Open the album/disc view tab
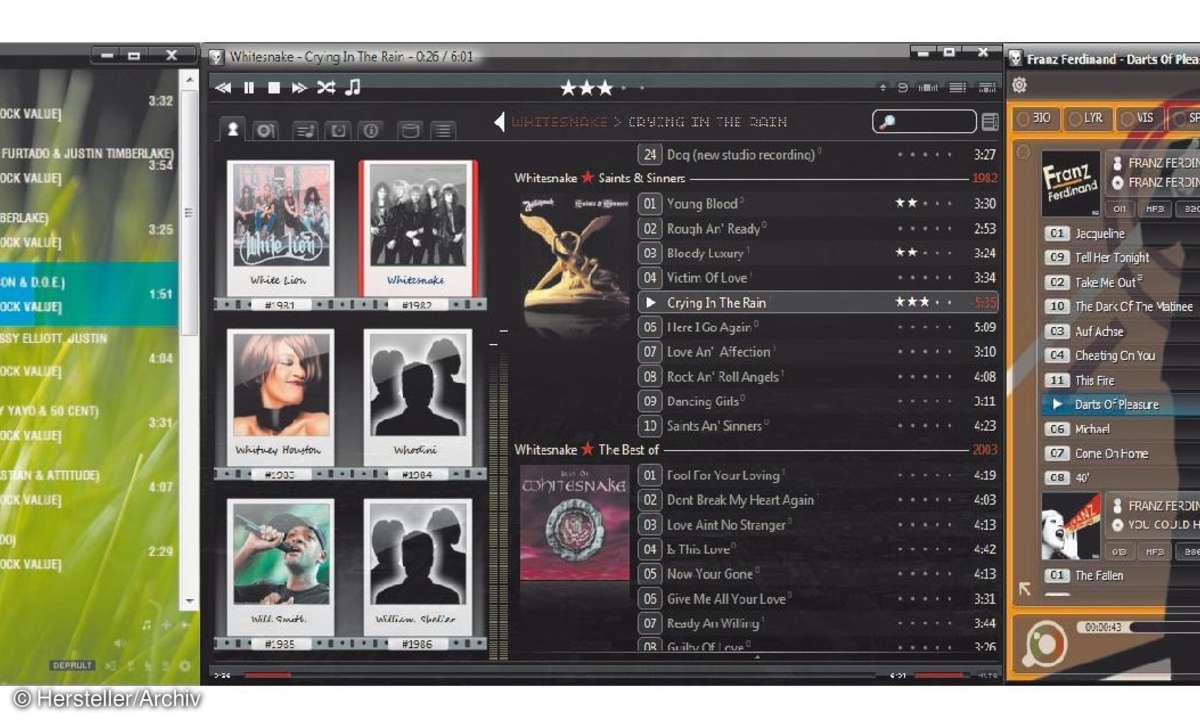Screen dimensions: 1200x720 (x=265, y=130)
